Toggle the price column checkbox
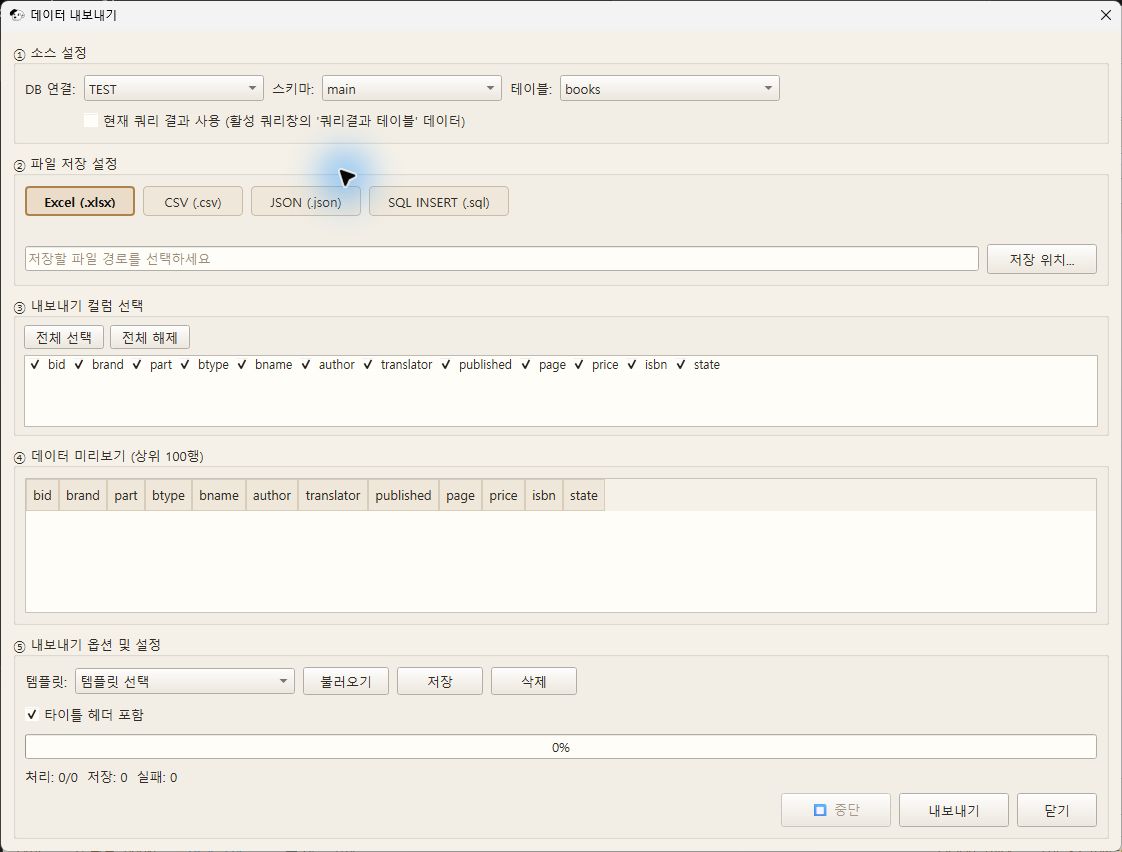The width and height of the screenshot is (1122, 852). [x=579, y=365]
